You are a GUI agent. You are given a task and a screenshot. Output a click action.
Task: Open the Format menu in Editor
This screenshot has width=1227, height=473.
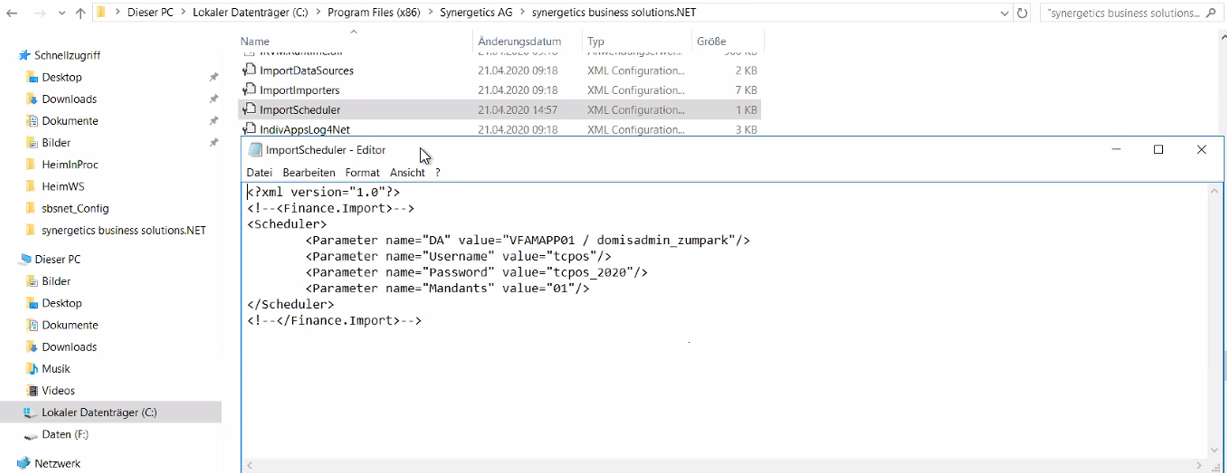point(362,173)
